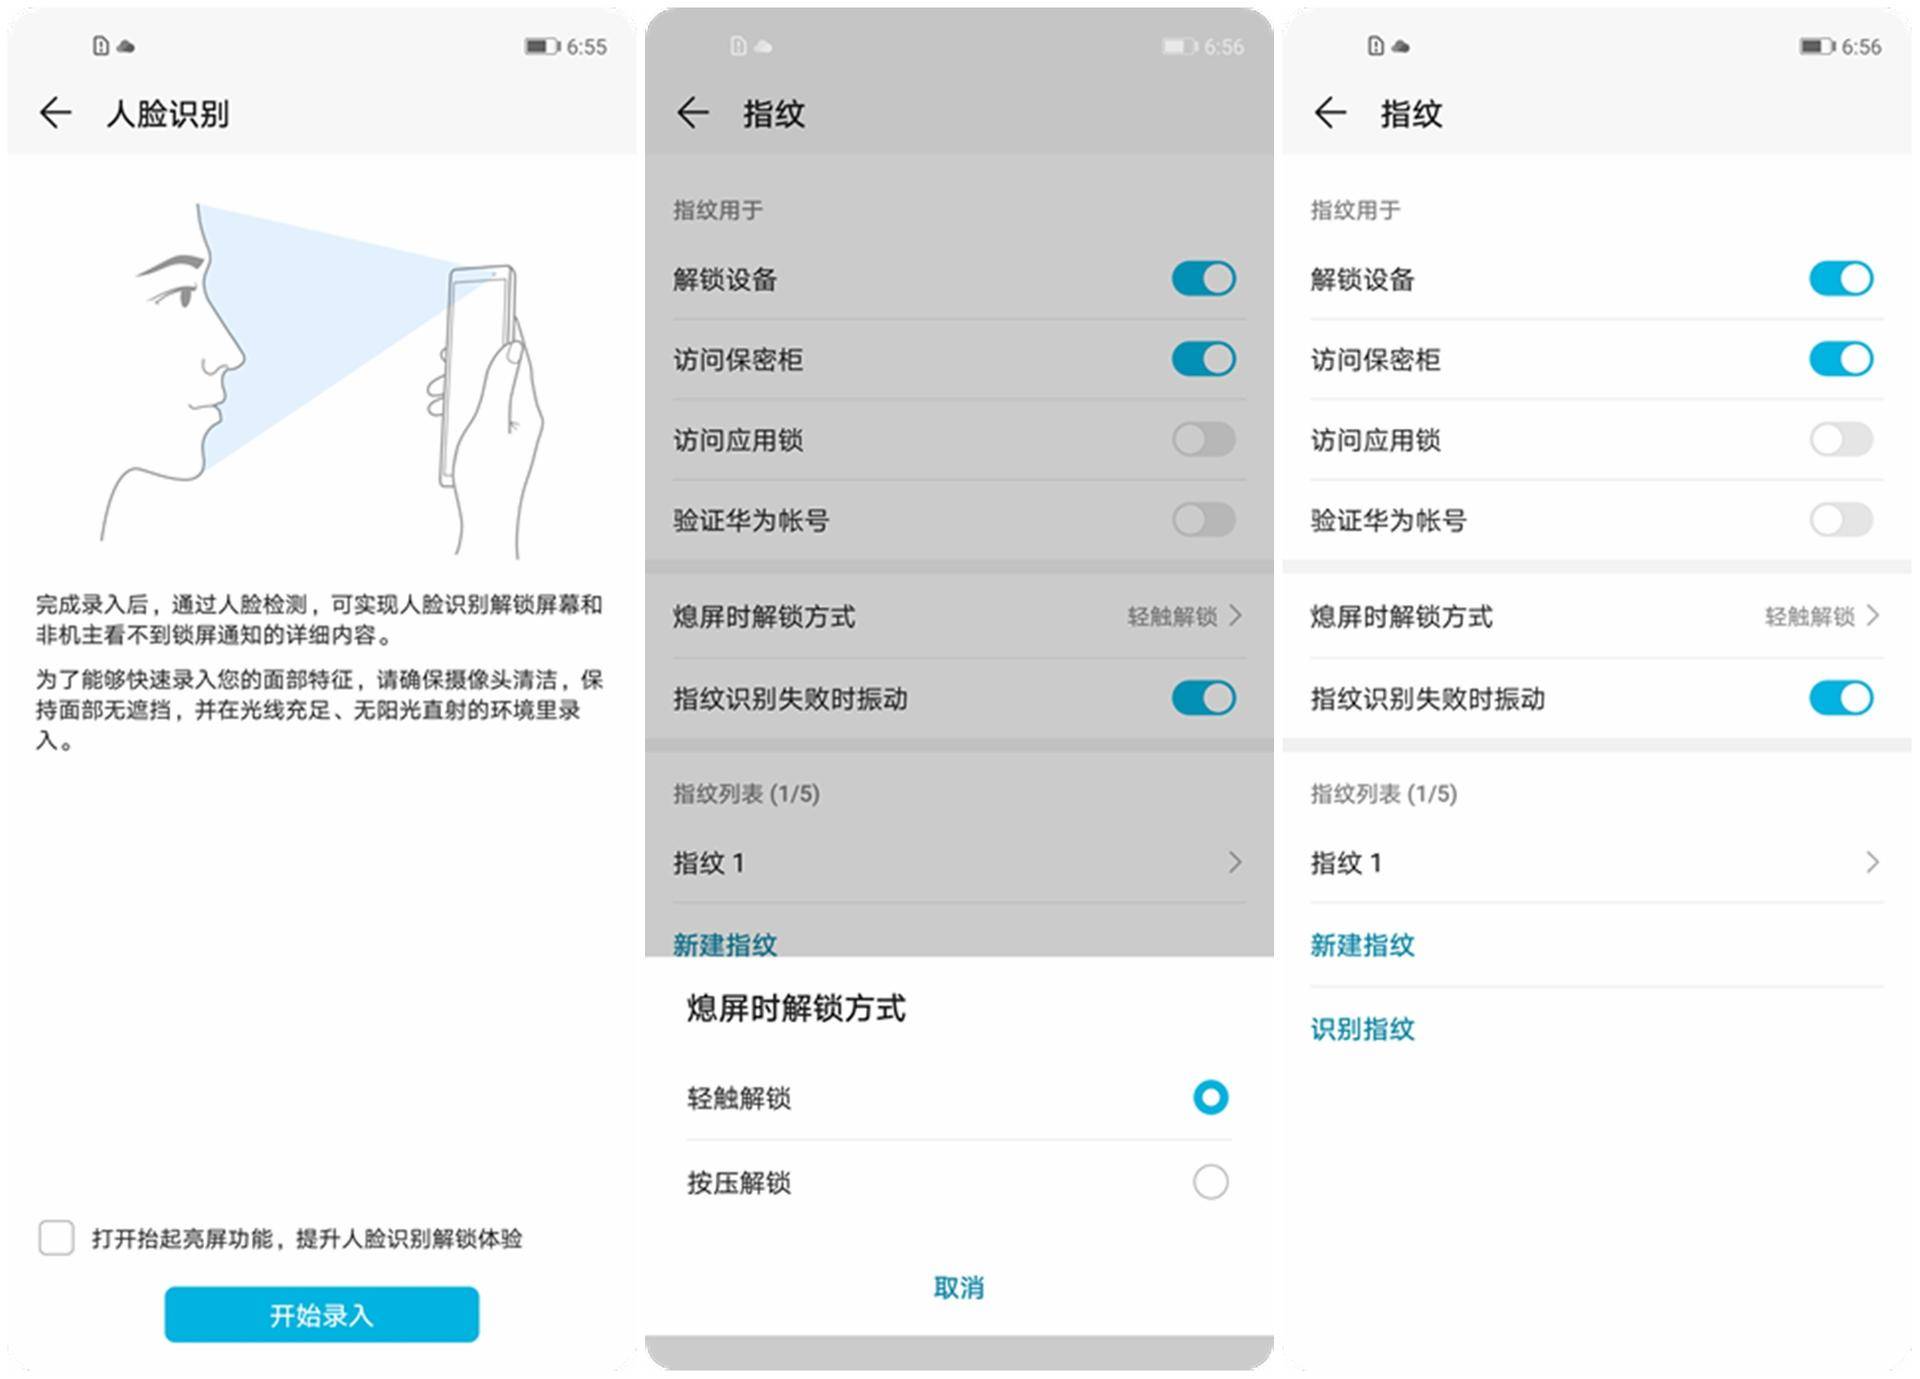Tap face scanning illustration
Viewport: 1920px width, 1379px height.
322,378
